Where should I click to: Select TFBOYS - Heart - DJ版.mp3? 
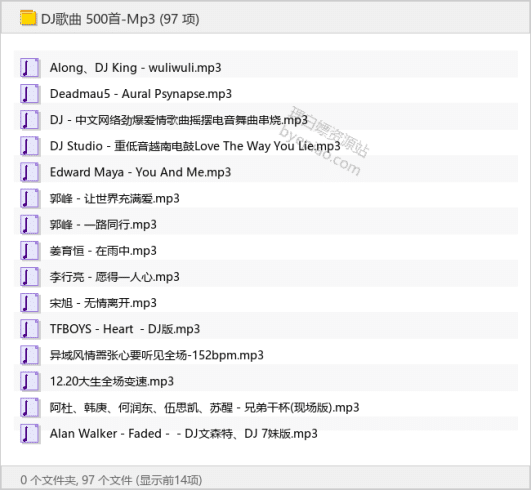click(125, 329)
